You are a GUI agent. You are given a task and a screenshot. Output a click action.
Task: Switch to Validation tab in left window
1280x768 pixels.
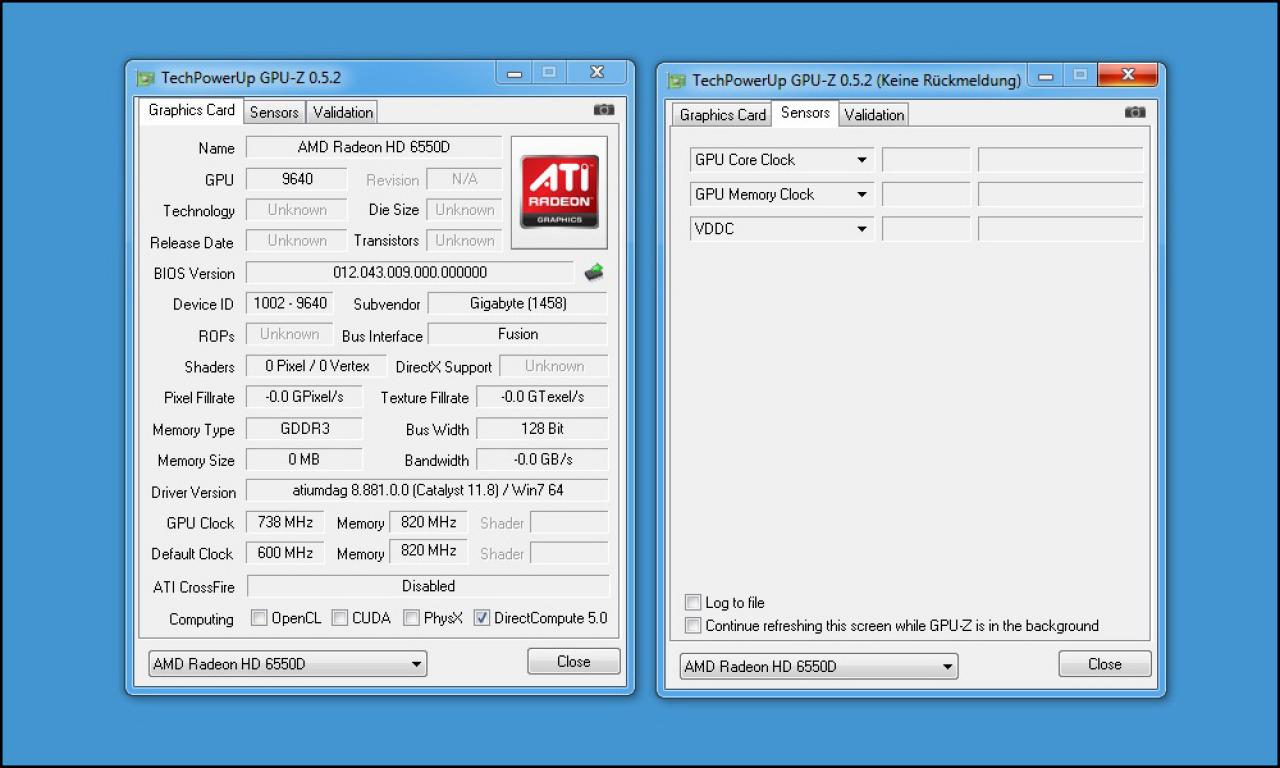[343, 112]
